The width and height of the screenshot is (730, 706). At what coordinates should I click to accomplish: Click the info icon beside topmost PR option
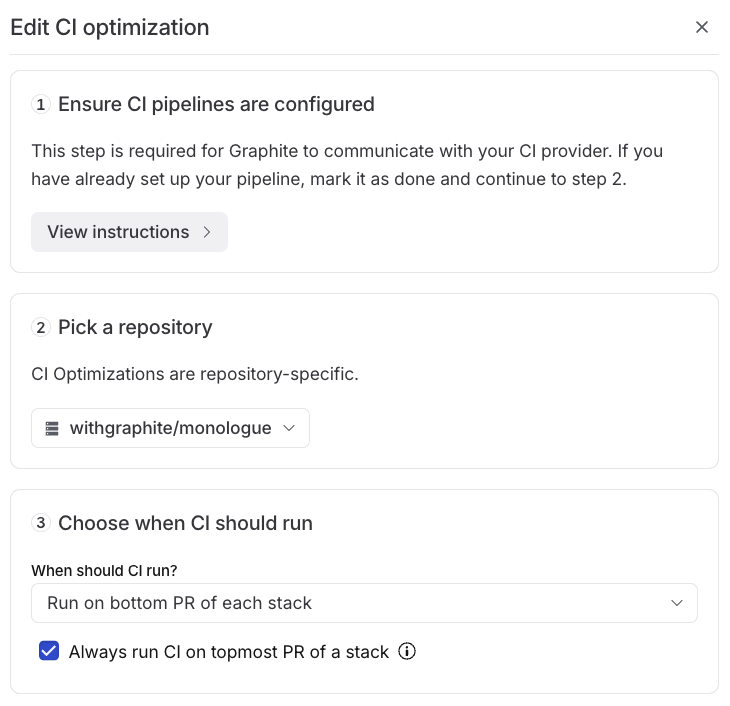(x=407, y=652)
